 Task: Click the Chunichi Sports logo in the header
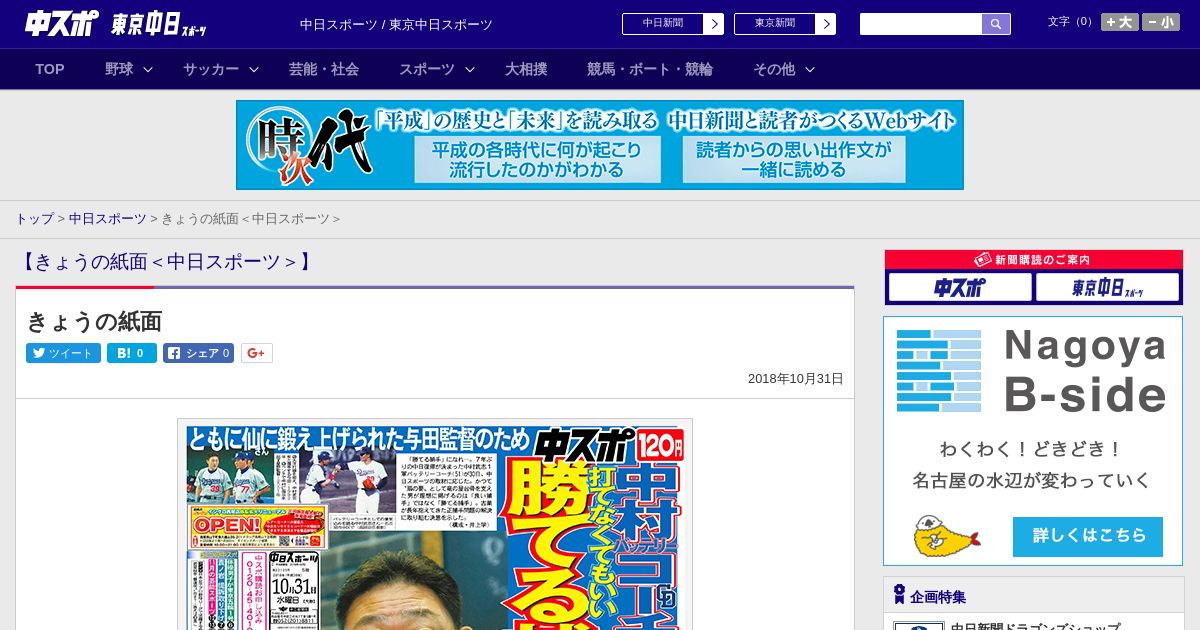(61, 23)
